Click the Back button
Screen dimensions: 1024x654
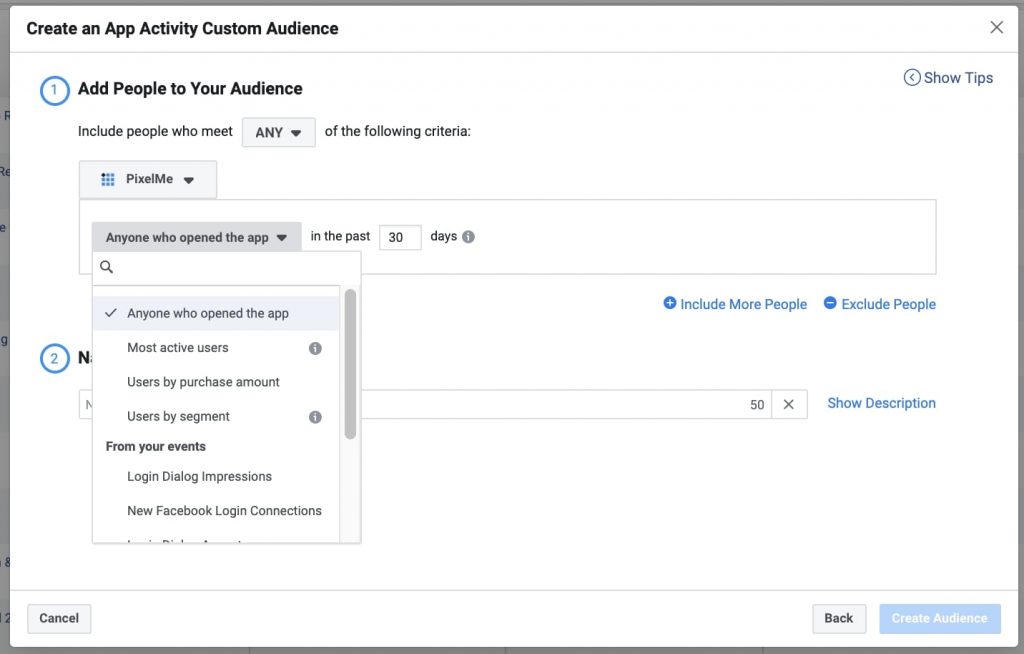coord(838,618)
